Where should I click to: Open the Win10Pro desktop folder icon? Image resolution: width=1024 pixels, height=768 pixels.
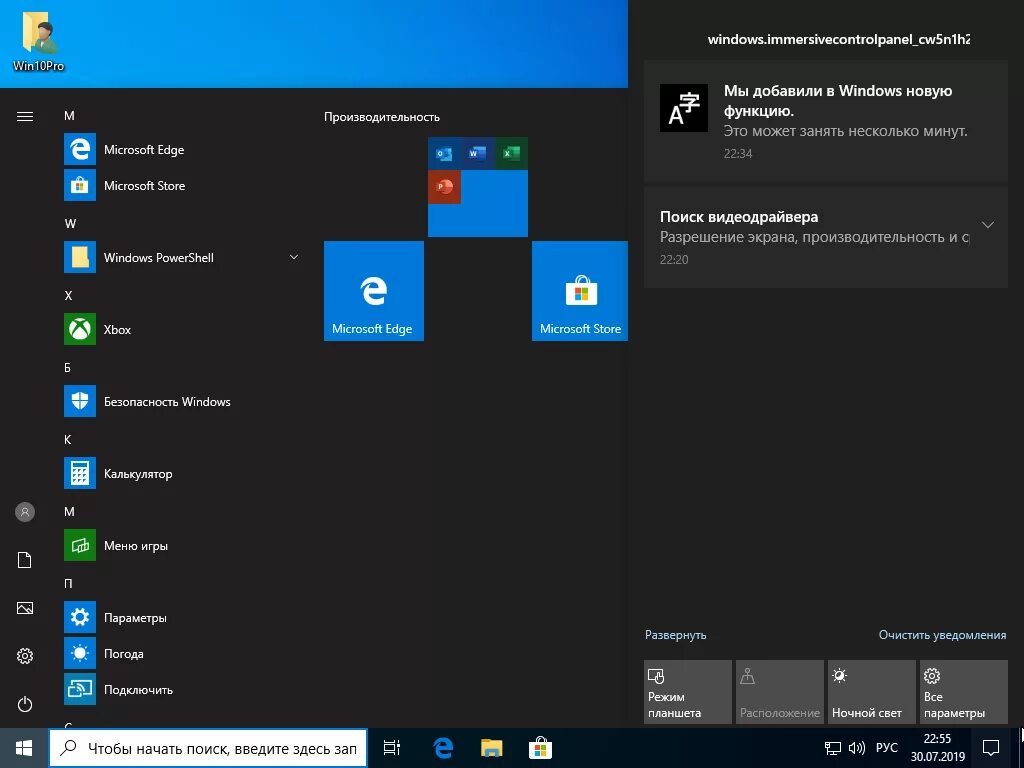(39, 40)
